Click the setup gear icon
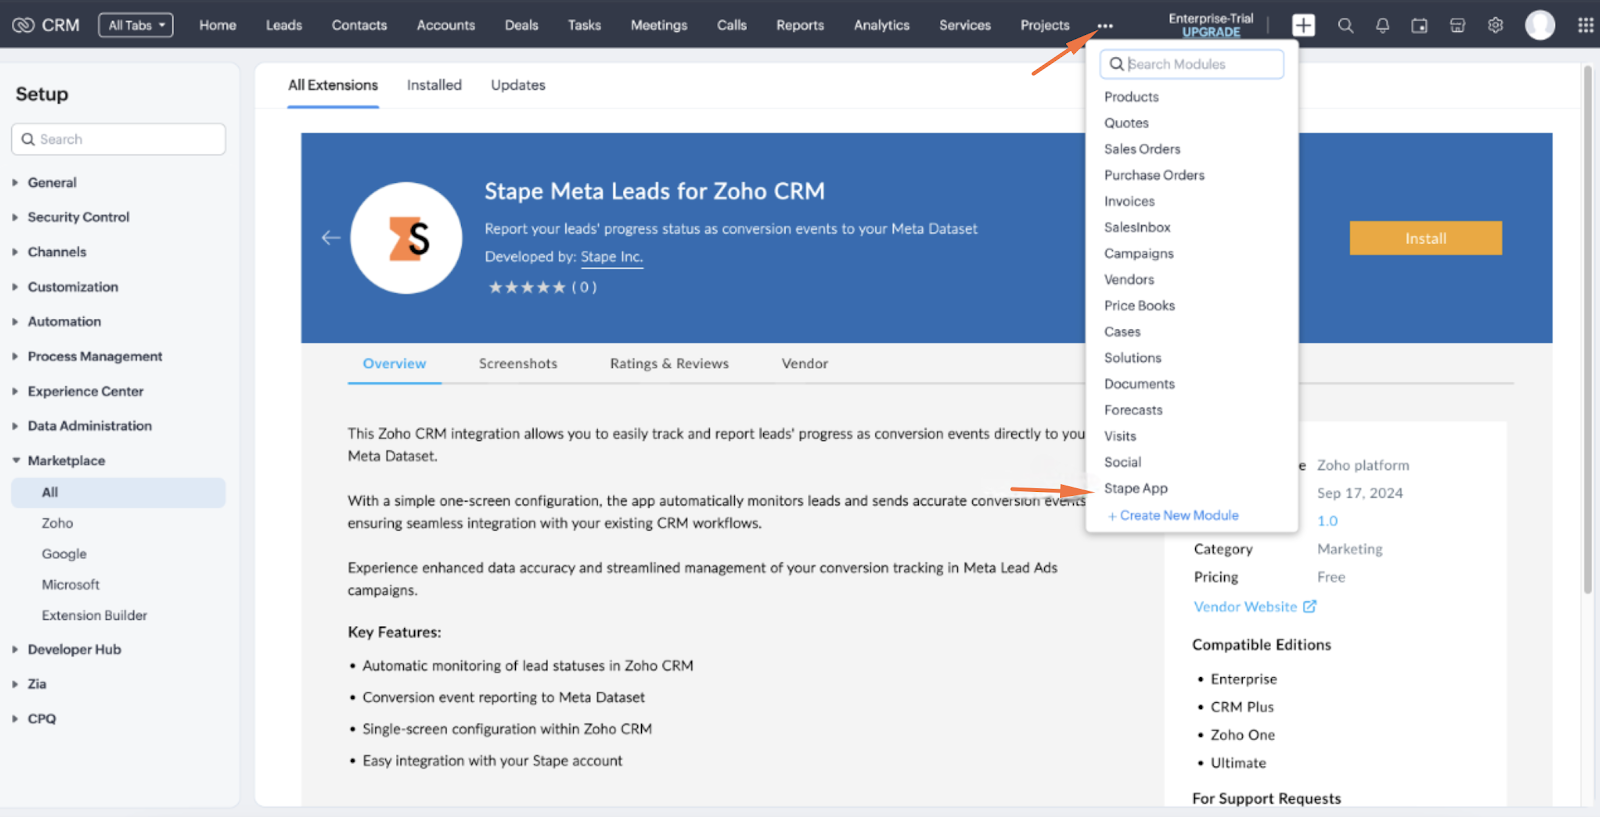1600x817 pixels. point(1495,25)
